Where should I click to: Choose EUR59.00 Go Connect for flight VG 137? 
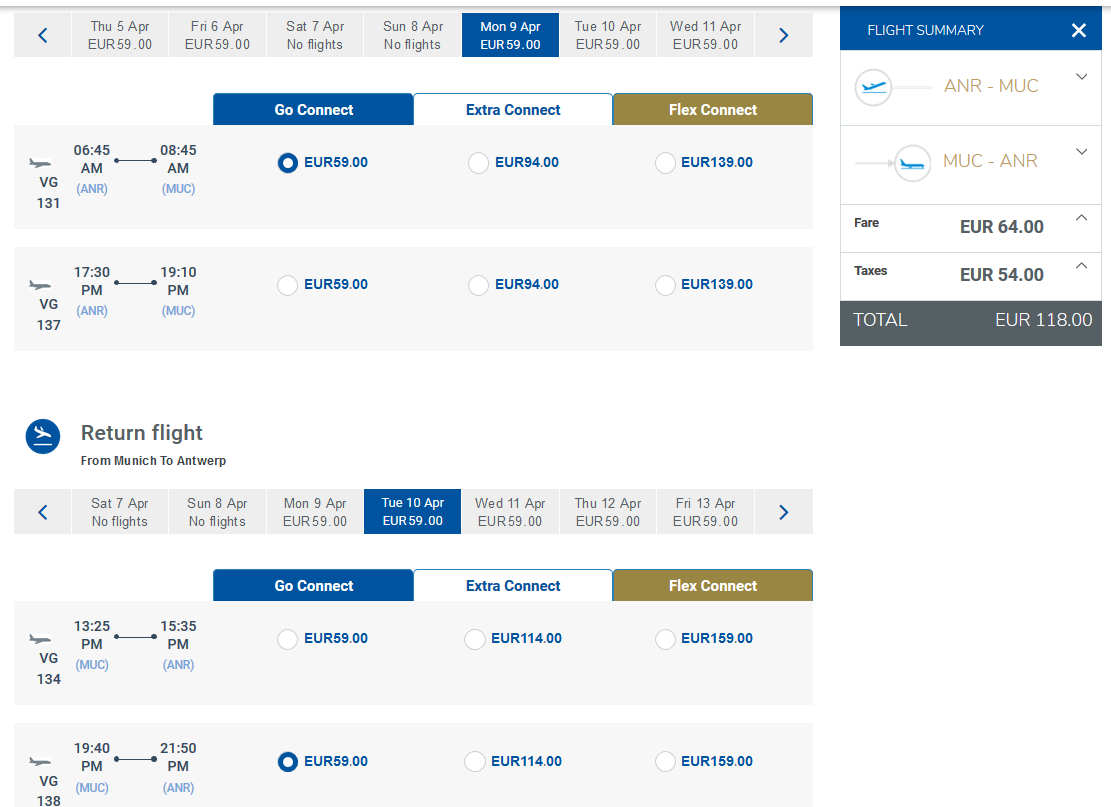coord(287,285)
